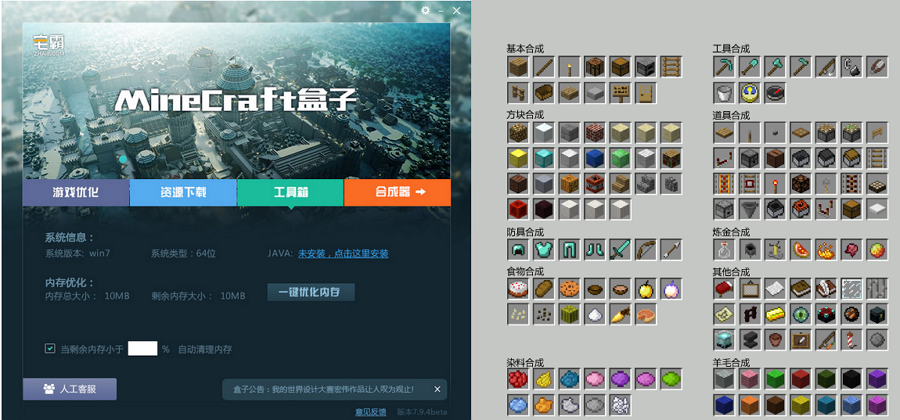Image resolution: width=900 pixels, height=420 pixels.
Task: Select the firework rocket recipe
Action: click(x=851, y=340)
